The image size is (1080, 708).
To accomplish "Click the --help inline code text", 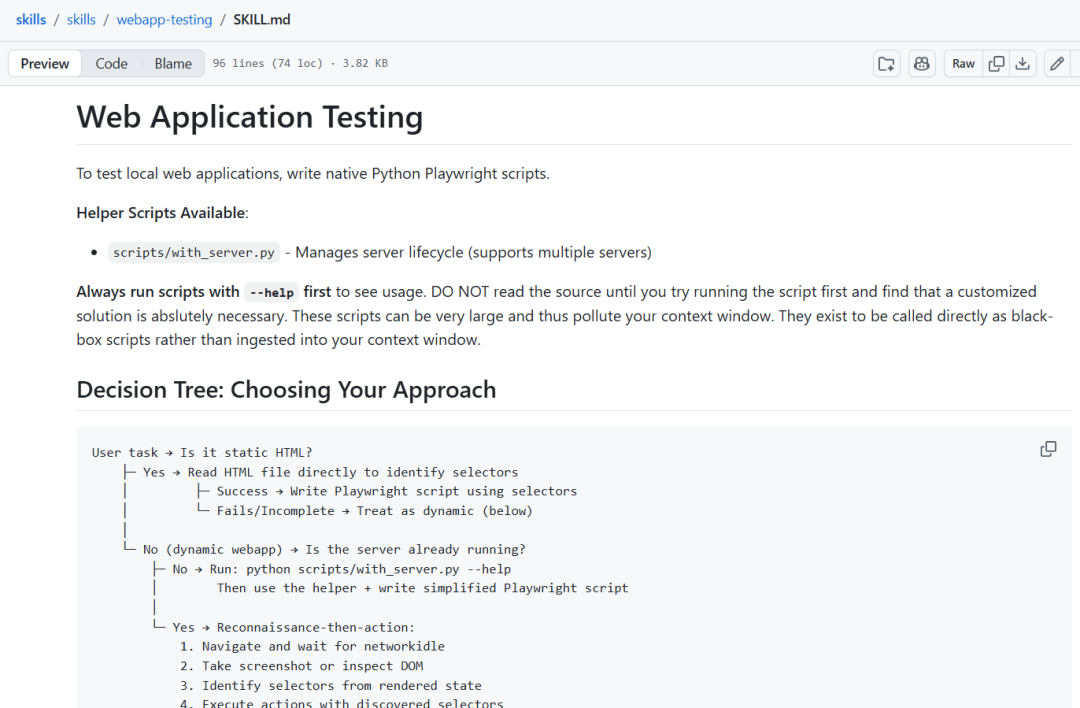I will (271, 292).
